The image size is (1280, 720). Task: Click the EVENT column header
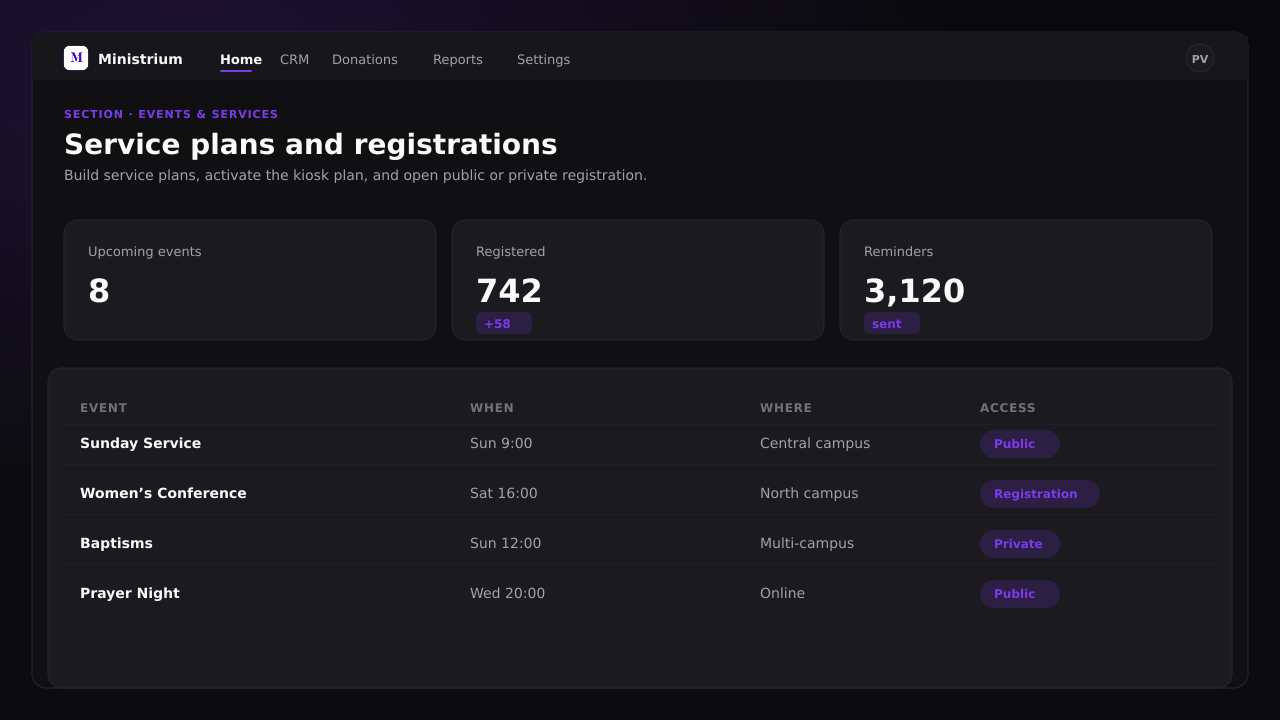coord(104,408)
